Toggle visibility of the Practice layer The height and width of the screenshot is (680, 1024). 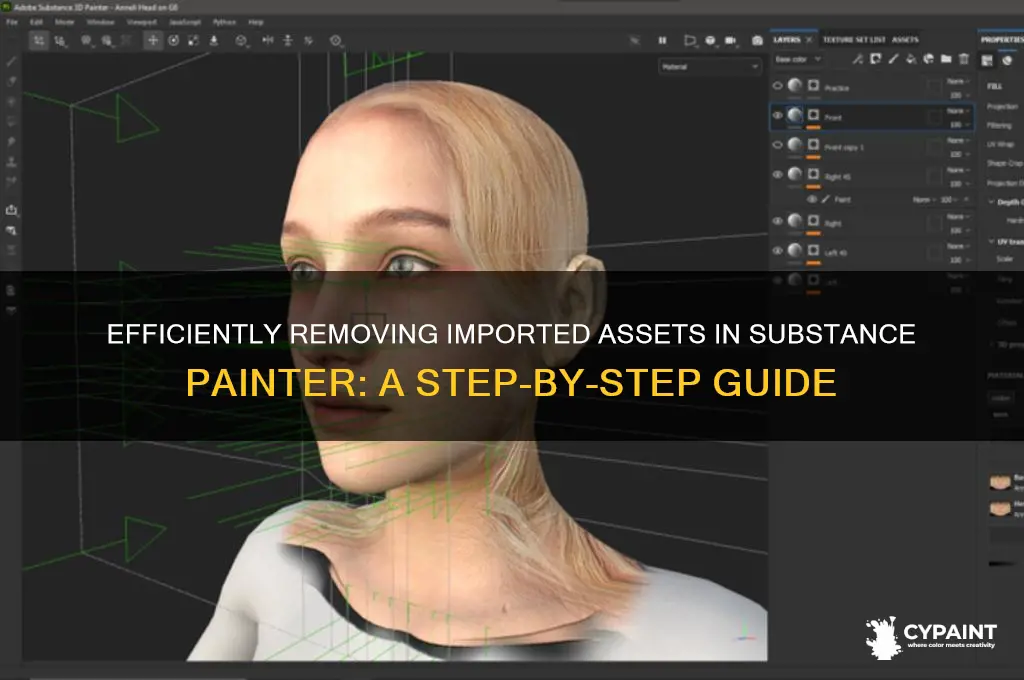(x=777, y=86)
